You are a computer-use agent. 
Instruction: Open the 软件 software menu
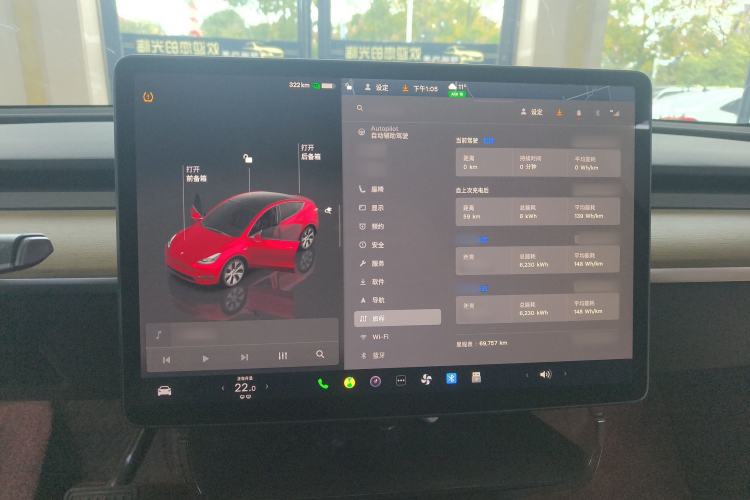[371, 282]
